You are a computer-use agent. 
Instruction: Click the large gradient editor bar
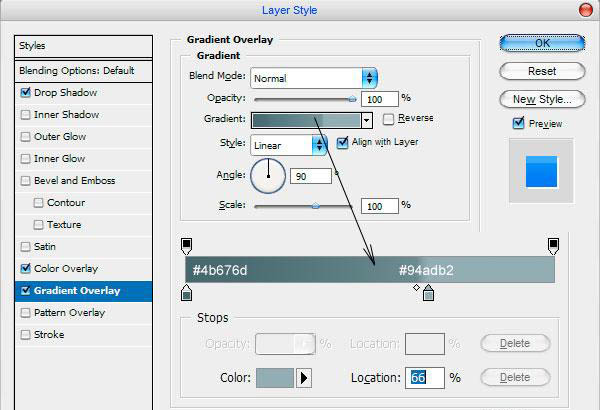(x=370, y=270)
